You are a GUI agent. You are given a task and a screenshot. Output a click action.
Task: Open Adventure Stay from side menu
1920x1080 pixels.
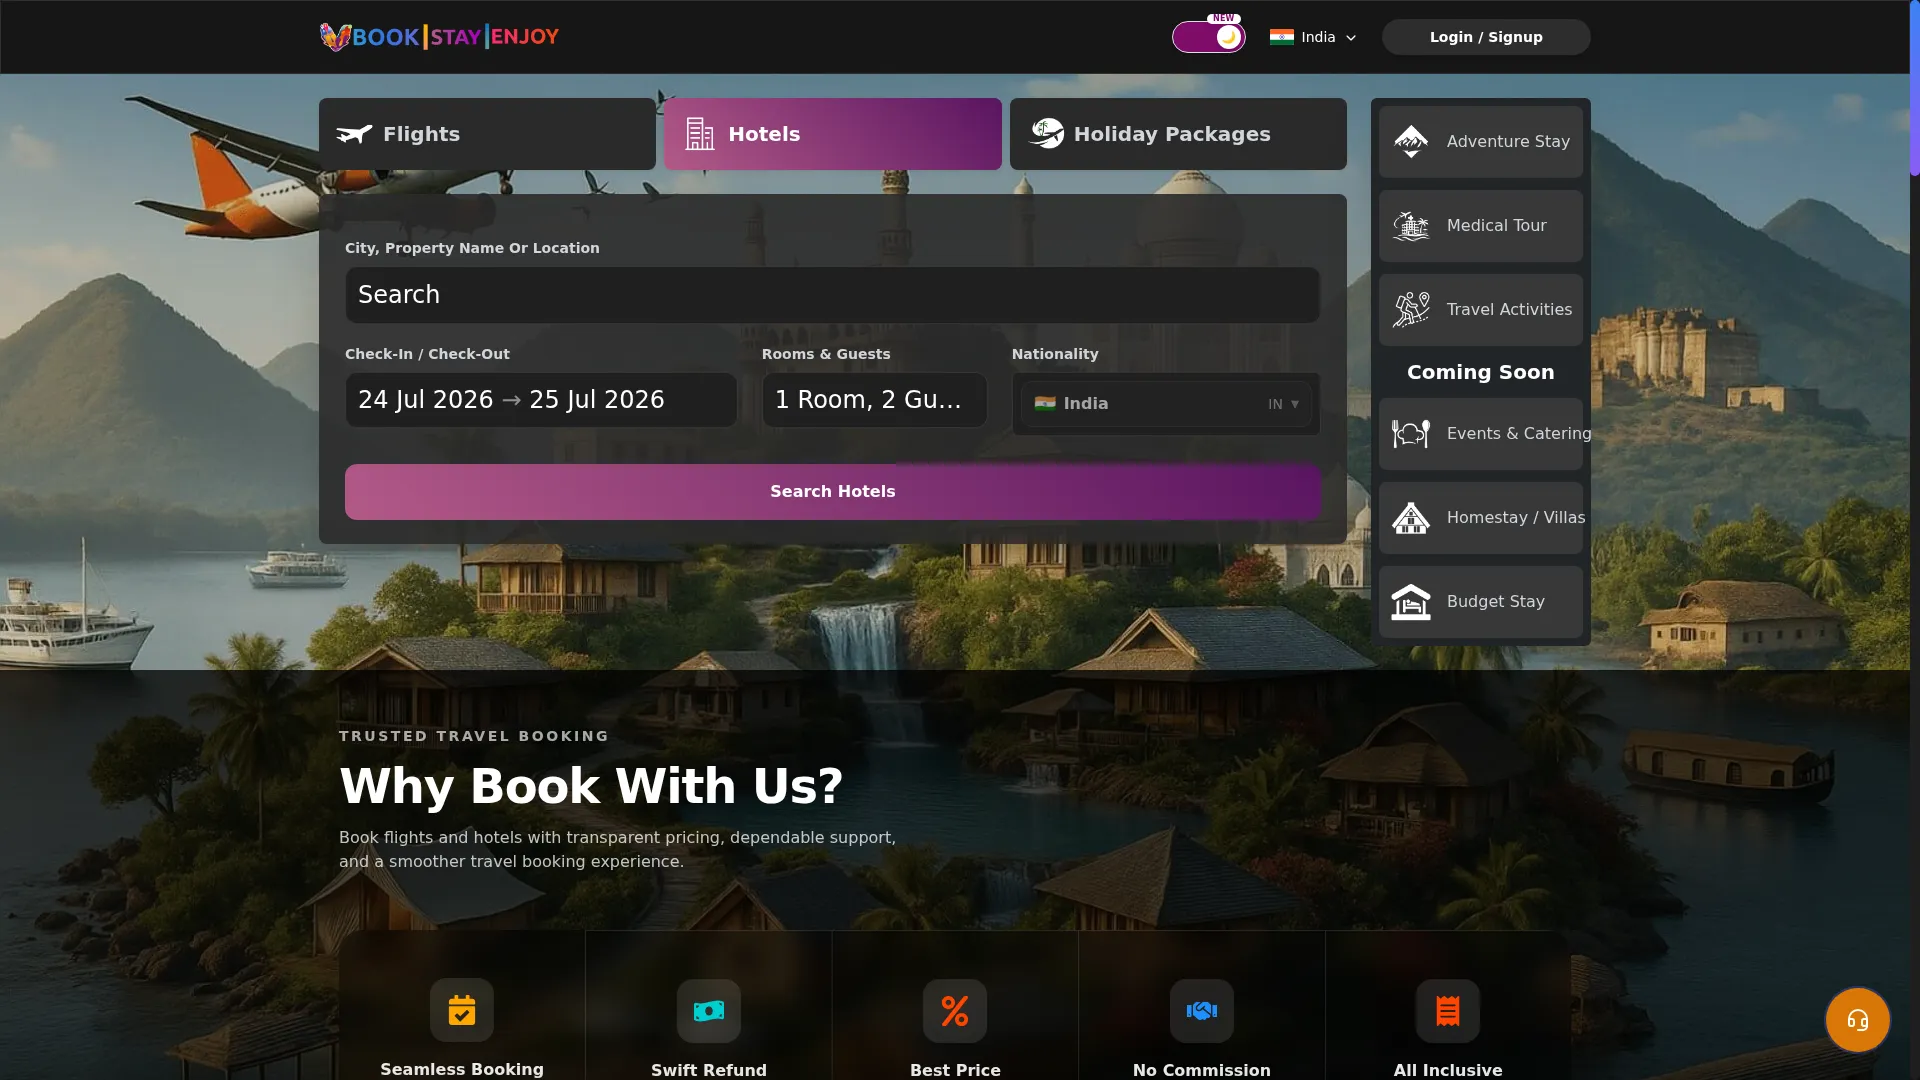(1481, 142)
